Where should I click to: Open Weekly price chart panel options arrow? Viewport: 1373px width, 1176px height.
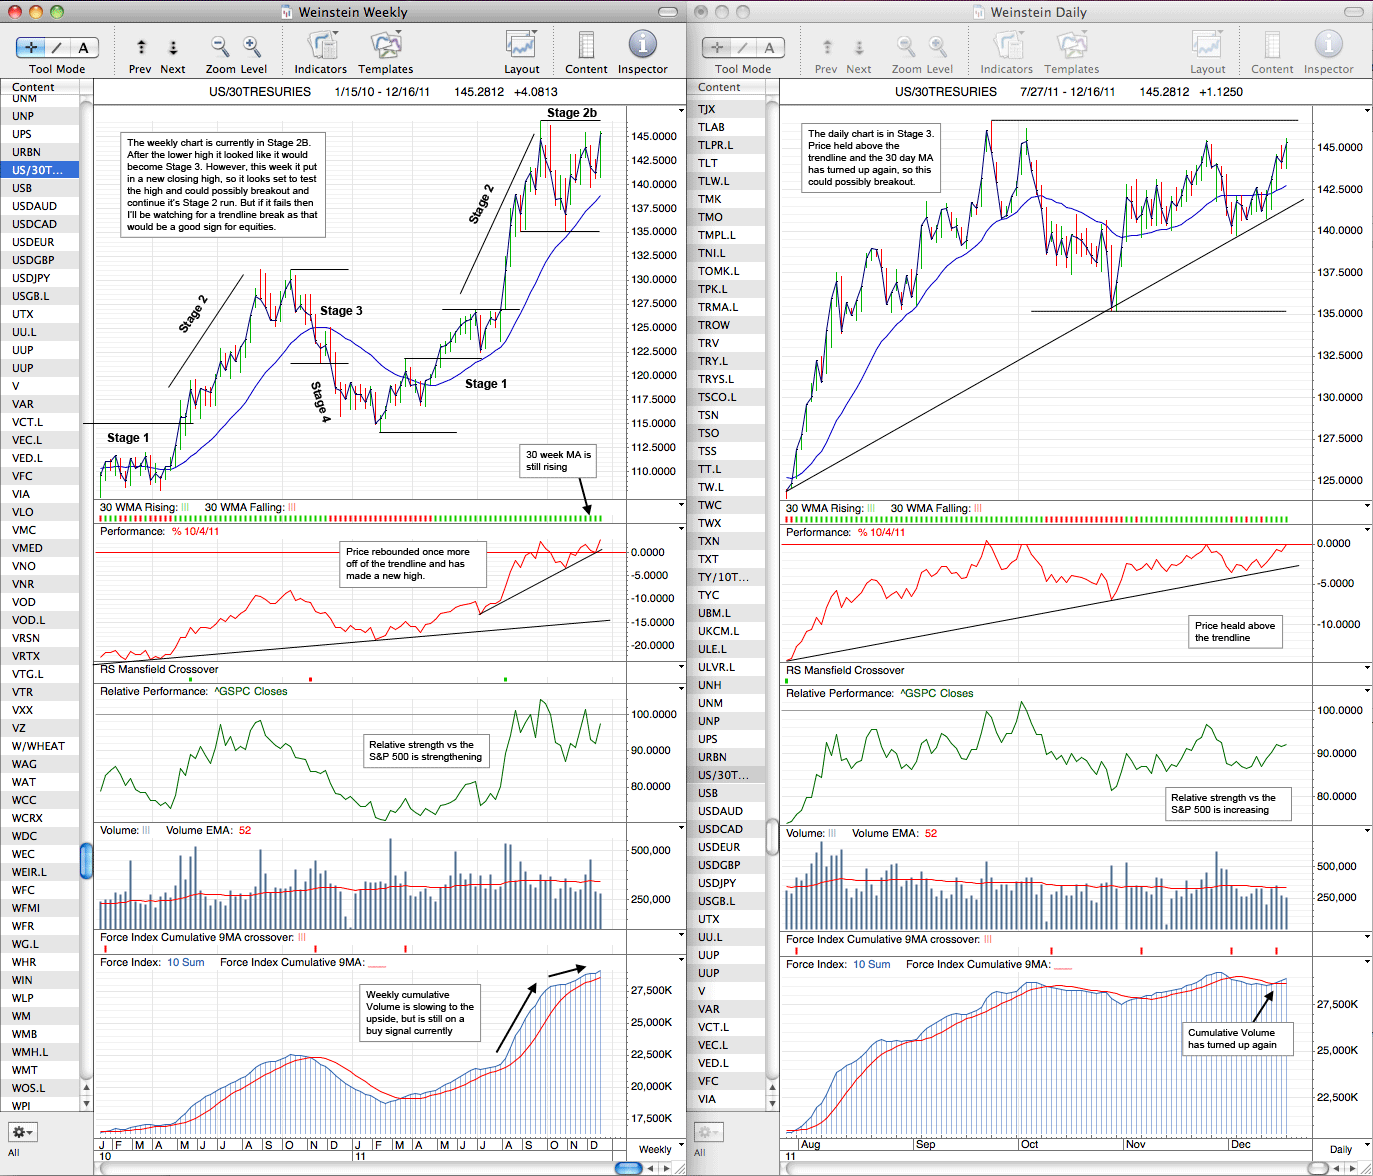coord(682,110)
